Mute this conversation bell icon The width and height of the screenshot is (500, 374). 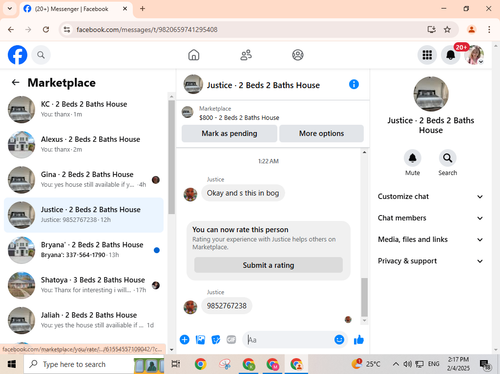point(412,158)
